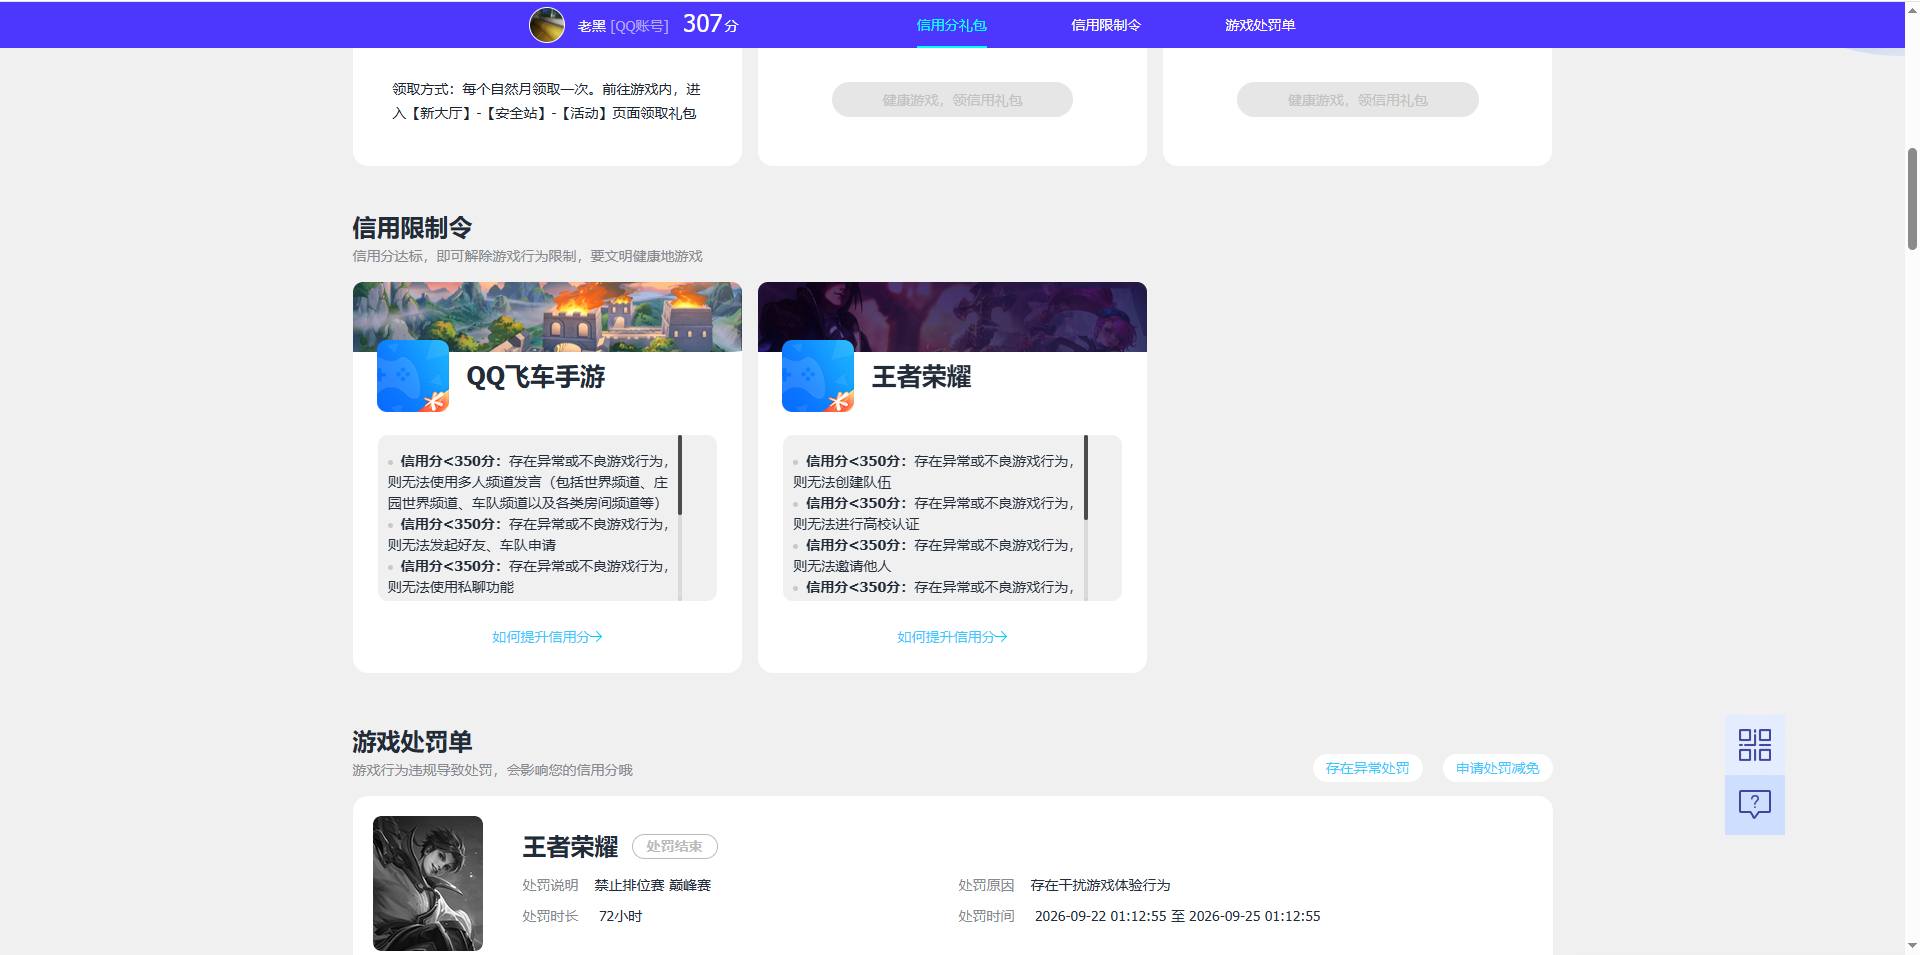Click the page vertical scrollbar thumb
Screen dimensions: 1920x955
tap(1912, 198)
